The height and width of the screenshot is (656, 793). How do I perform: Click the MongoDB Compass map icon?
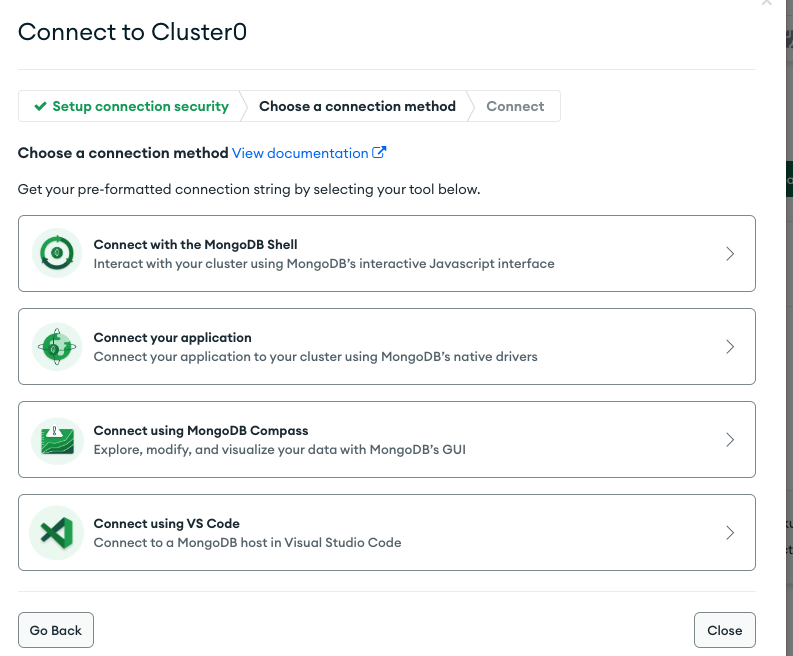pyautogui.click(x=57, y=440)
